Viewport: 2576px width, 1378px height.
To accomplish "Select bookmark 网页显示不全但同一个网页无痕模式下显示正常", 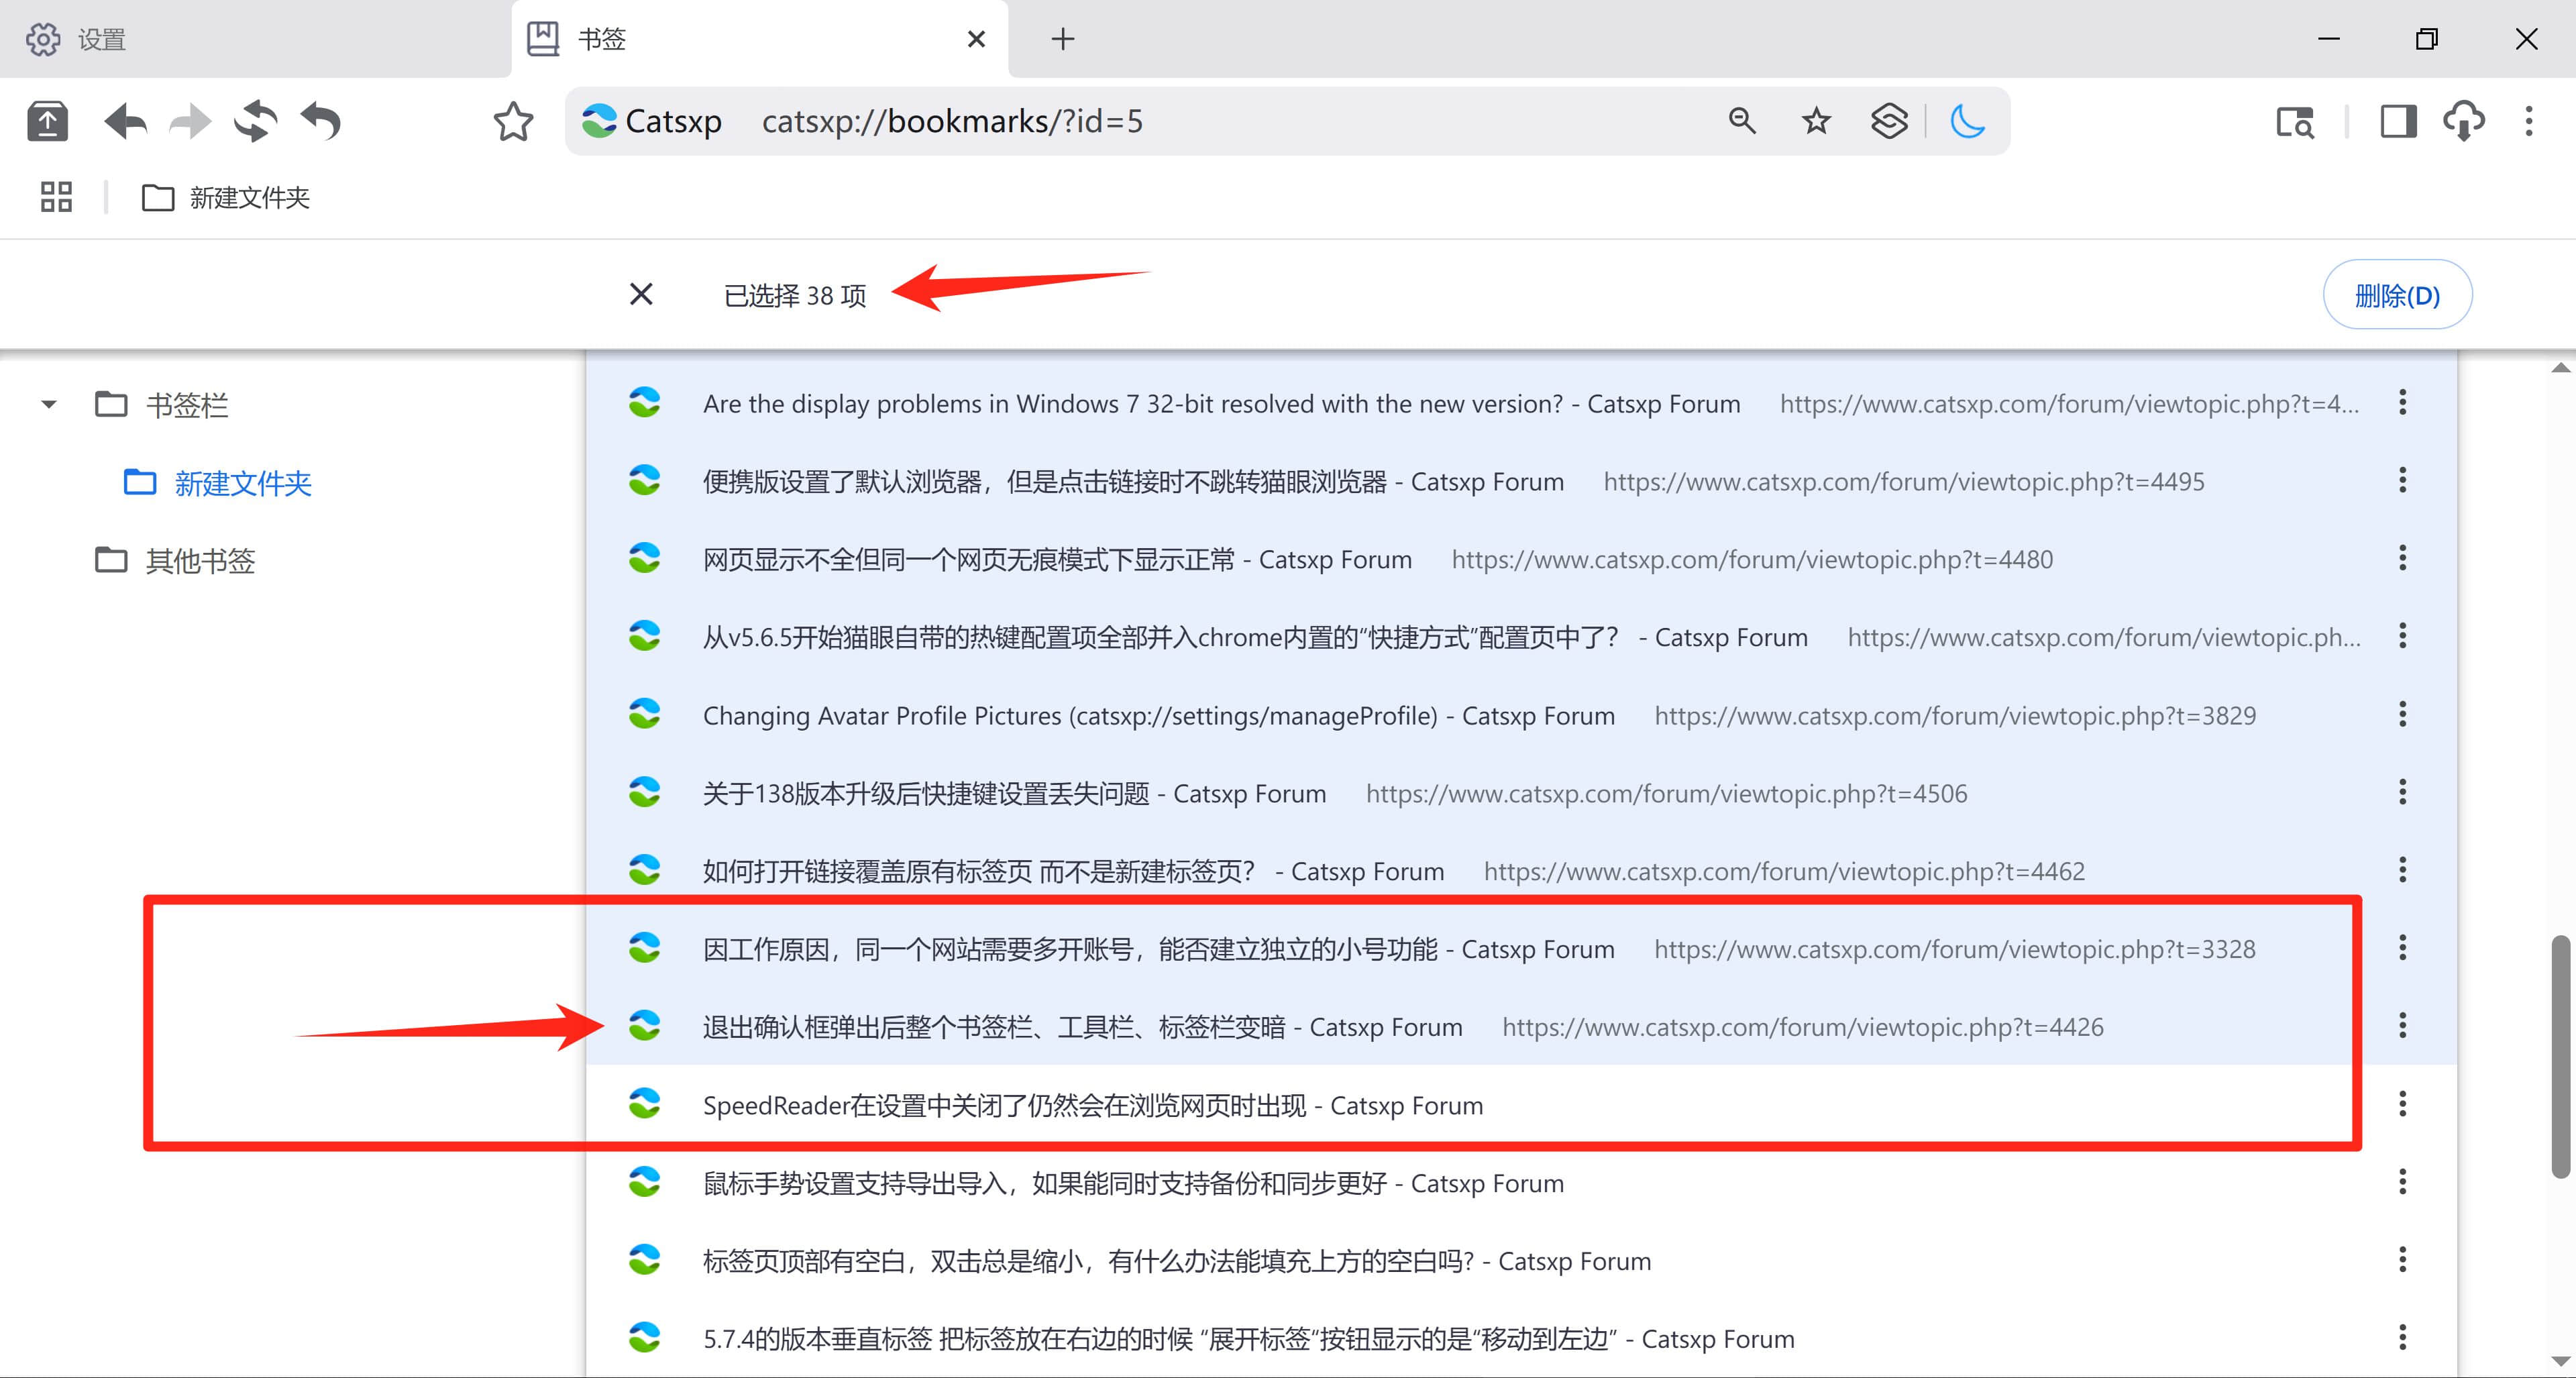I will tap(1520, 560).
